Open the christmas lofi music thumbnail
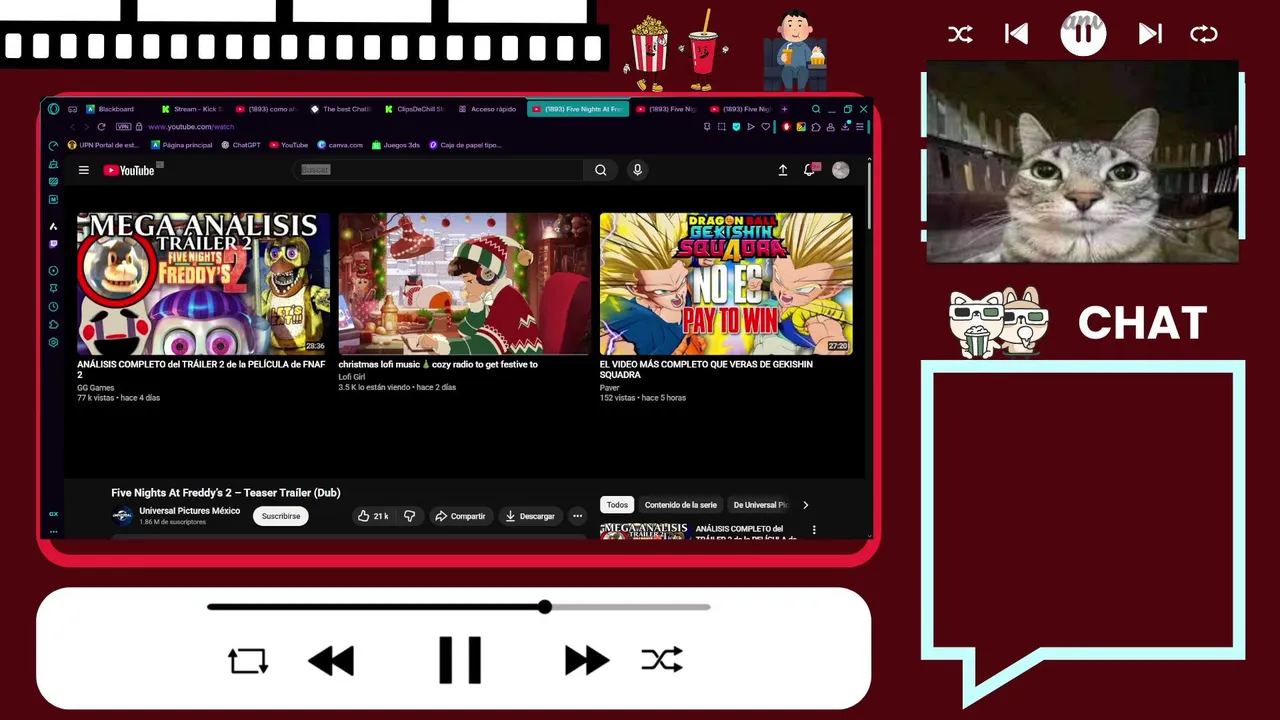Screen dimensions: 1280x720 pos(464,284)
